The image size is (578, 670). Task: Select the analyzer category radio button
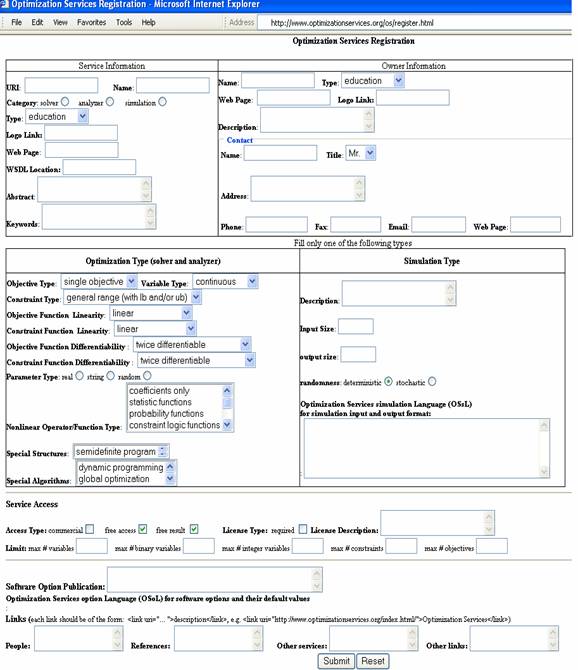point(110,102)
